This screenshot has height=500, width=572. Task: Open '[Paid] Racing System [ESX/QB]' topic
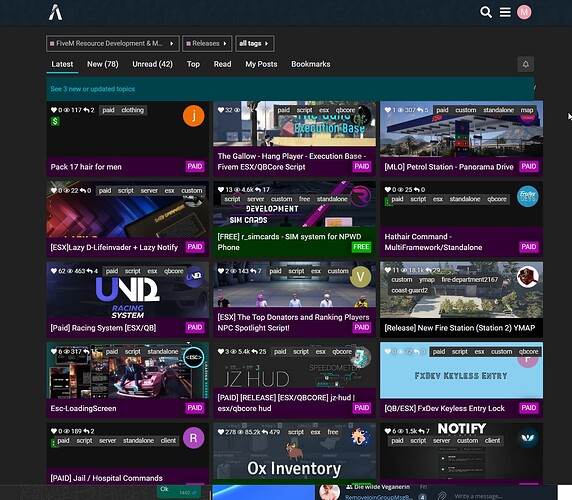point(103,328)
